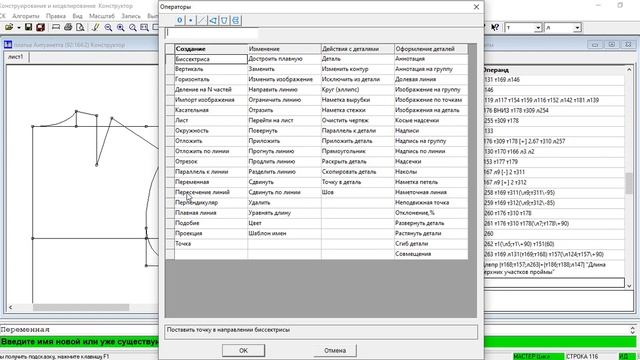Select the Вертикаль operator
The width and height of the screenshot is (640, 360).
pos(211,69)
